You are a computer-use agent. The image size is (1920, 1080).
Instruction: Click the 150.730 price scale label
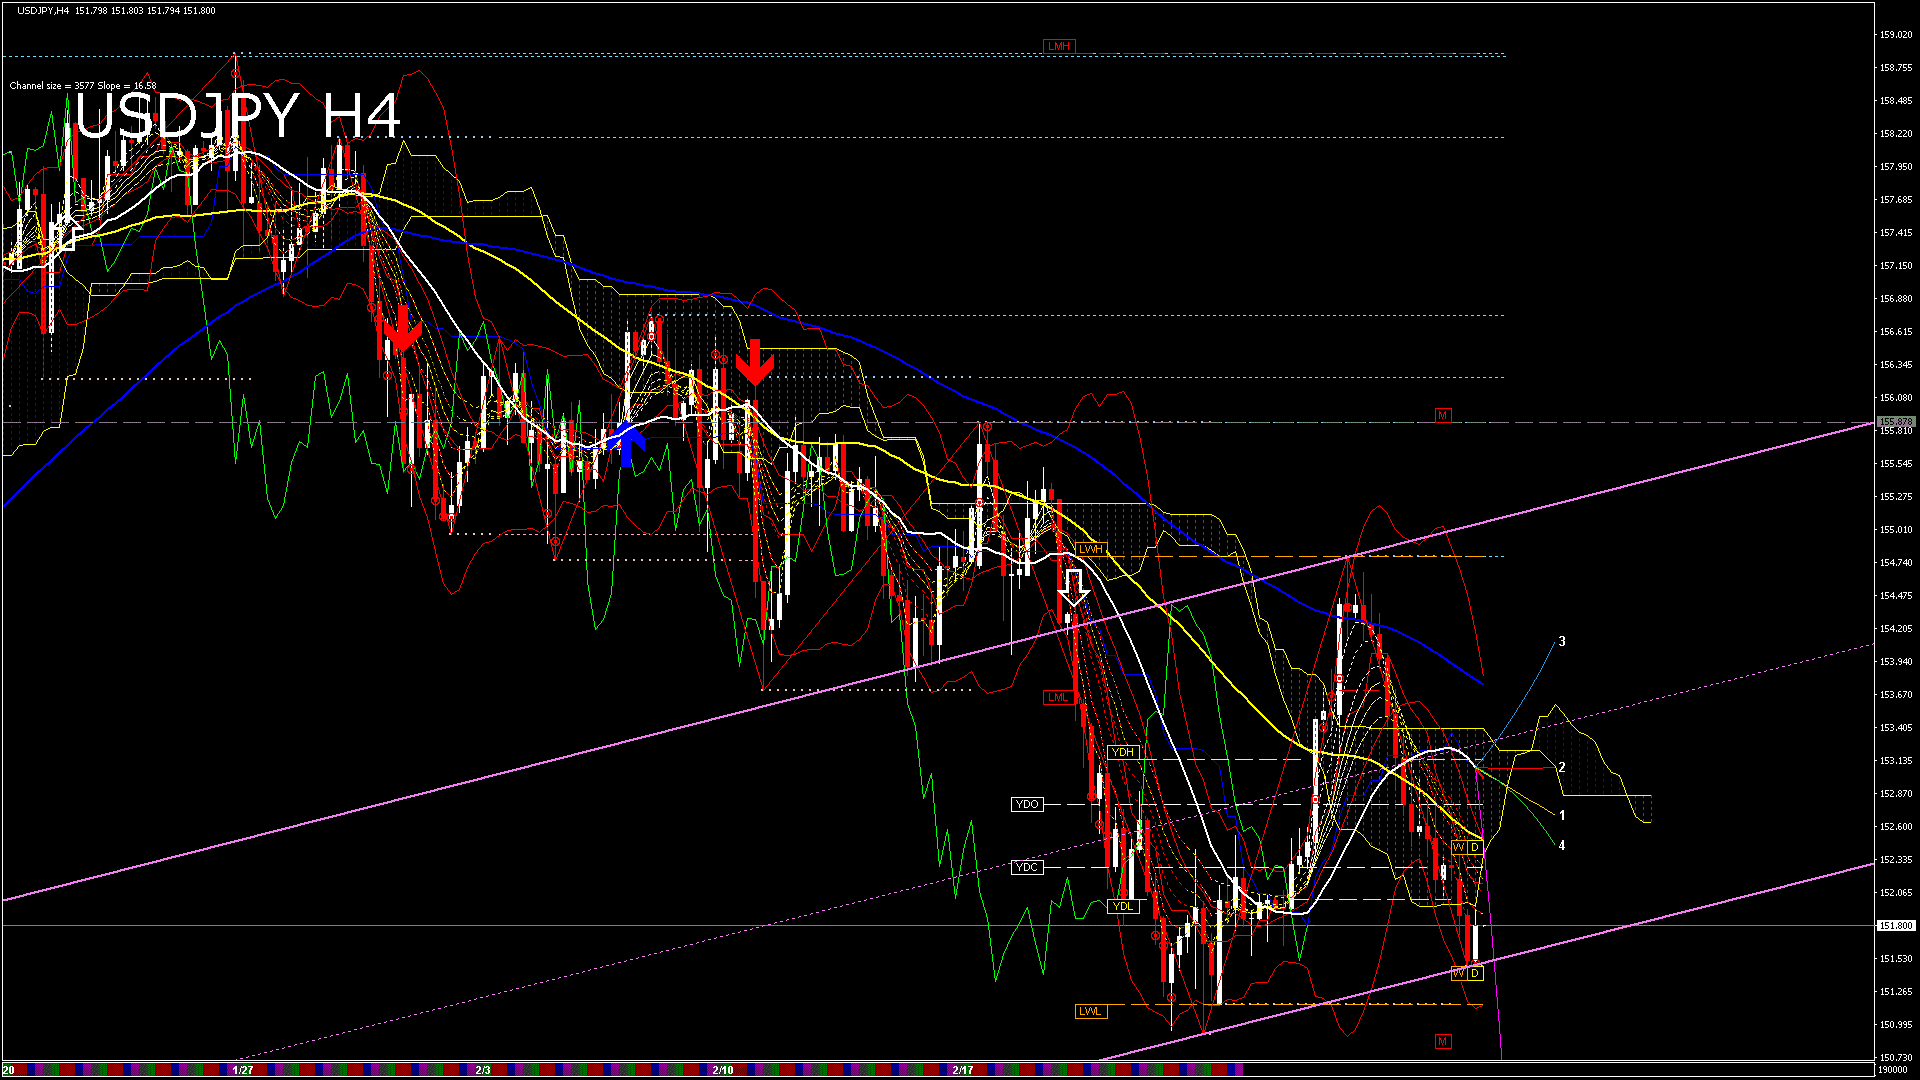[1896, 1058]
